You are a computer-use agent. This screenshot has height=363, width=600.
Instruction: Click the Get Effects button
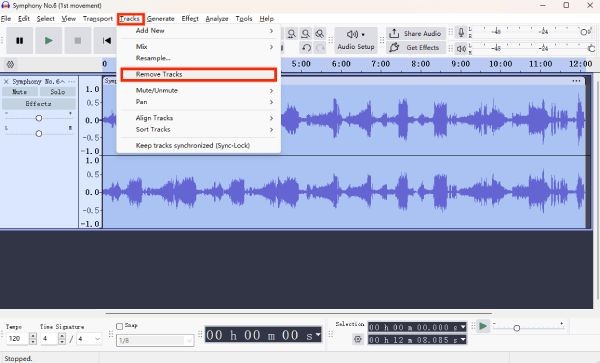(x=416, y=47)
